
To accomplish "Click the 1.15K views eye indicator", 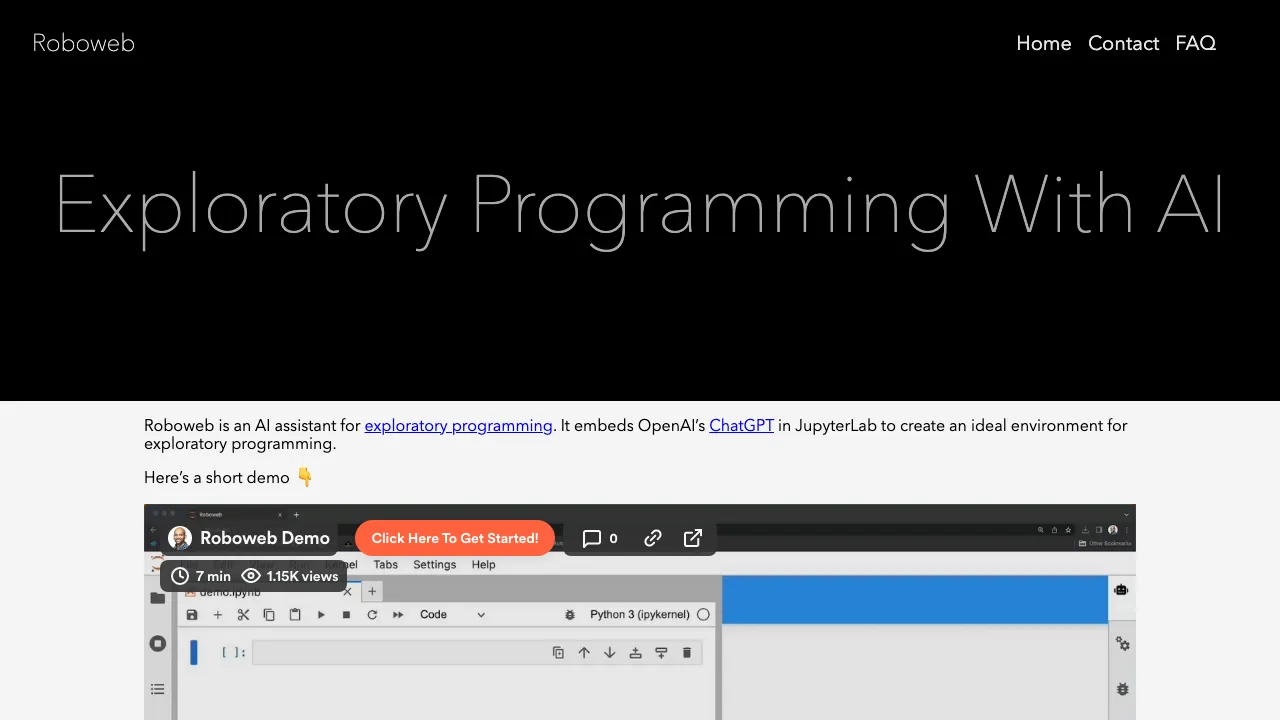I will pos(291,576).
